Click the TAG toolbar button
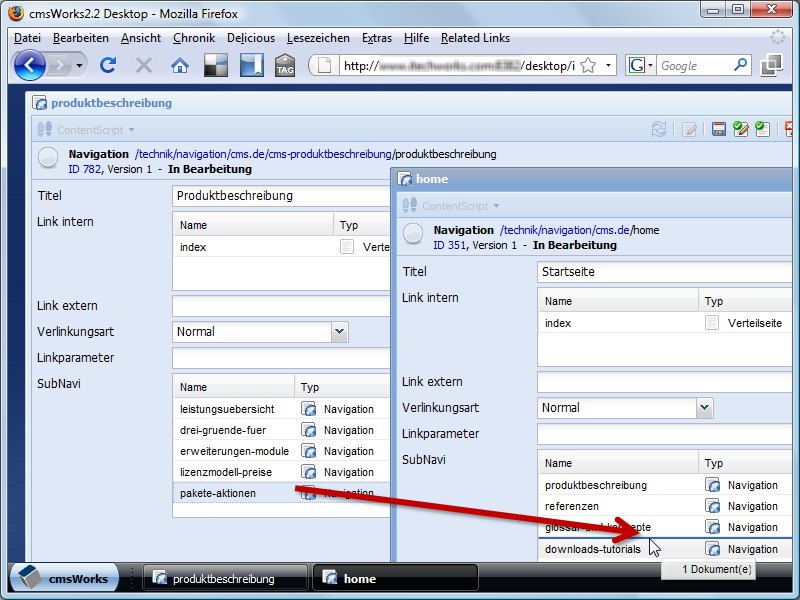800x600 pixels. (x=285, y=65)
